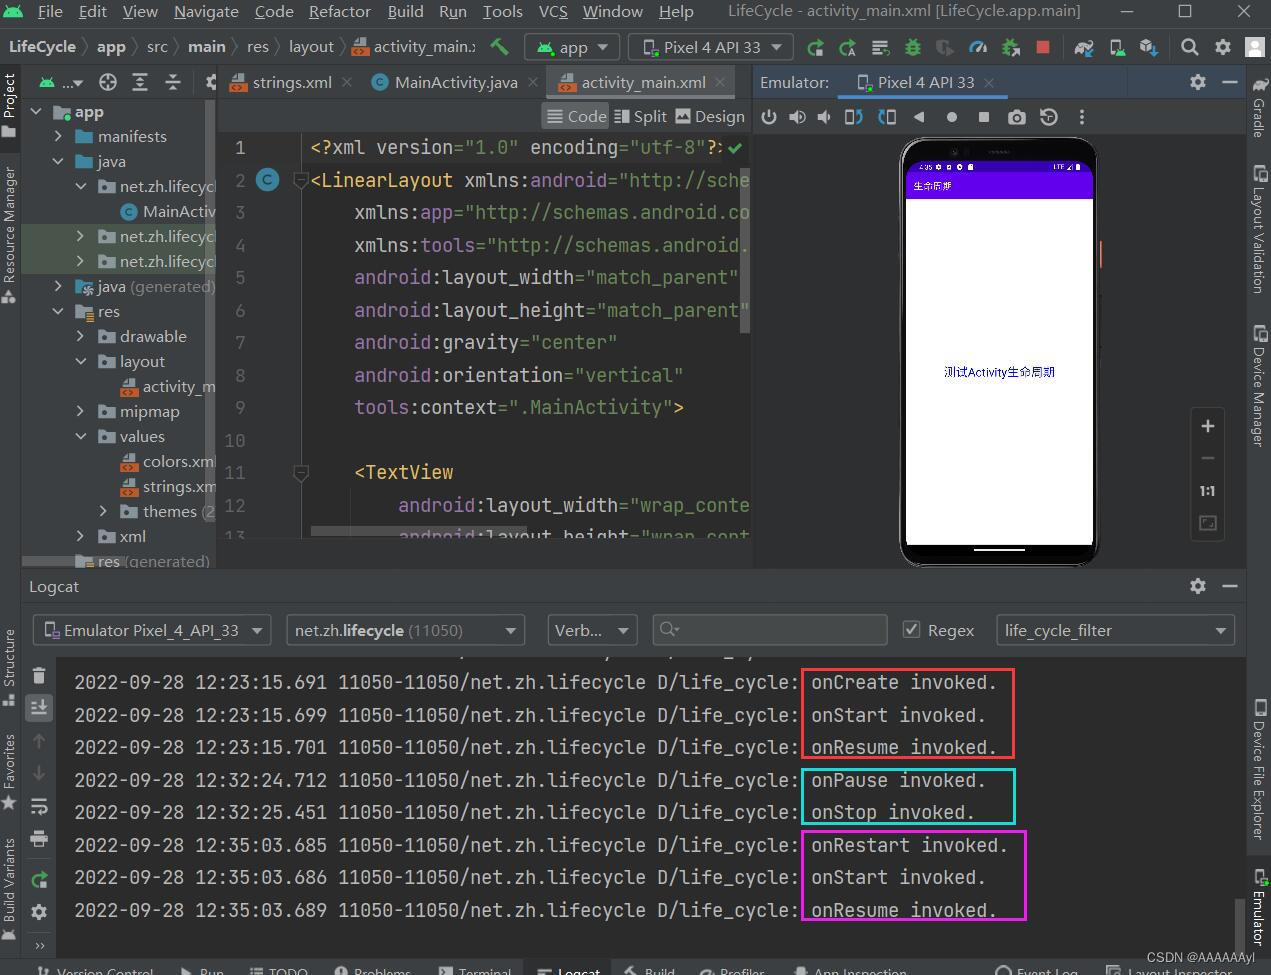Click emulator volume up icon
The width and height of the screenshot is (1271, 975).
tap(797, 117)
